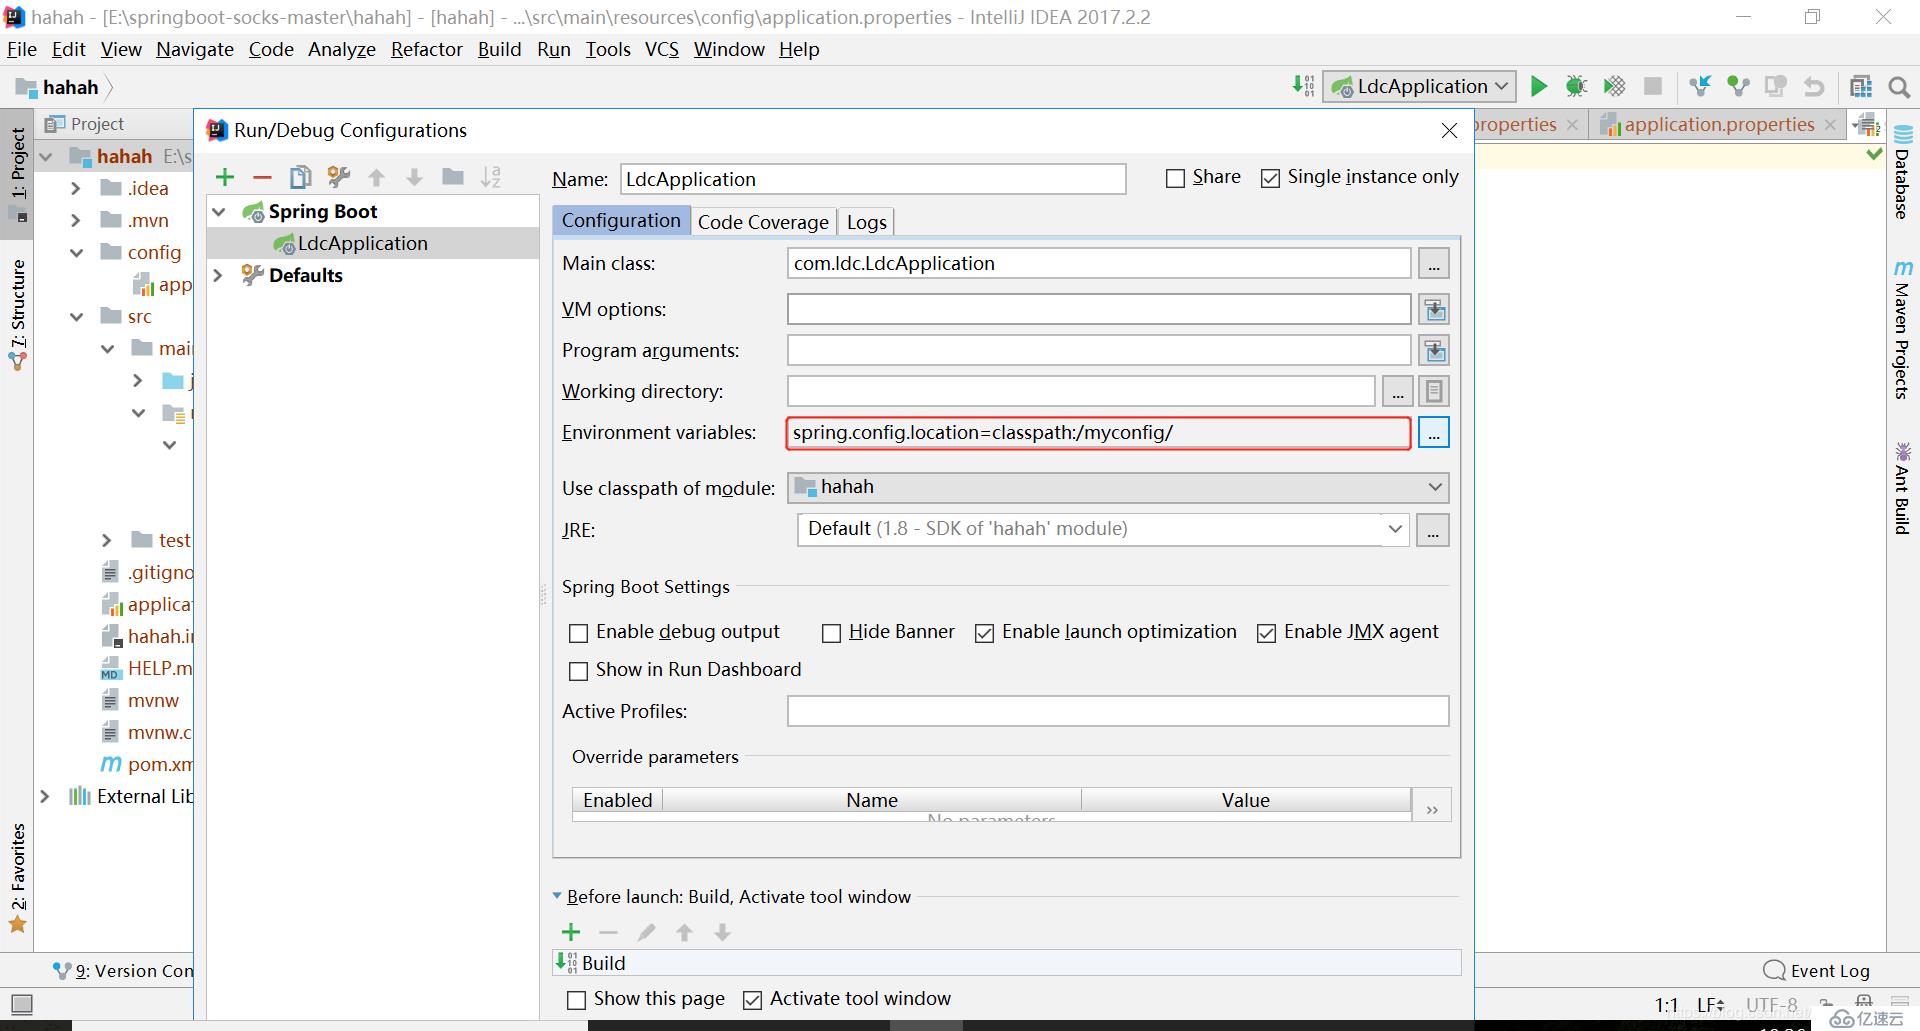Expand External Libraries node
The height and width of the screenshot is (1031, 1920).
(45, 797)
